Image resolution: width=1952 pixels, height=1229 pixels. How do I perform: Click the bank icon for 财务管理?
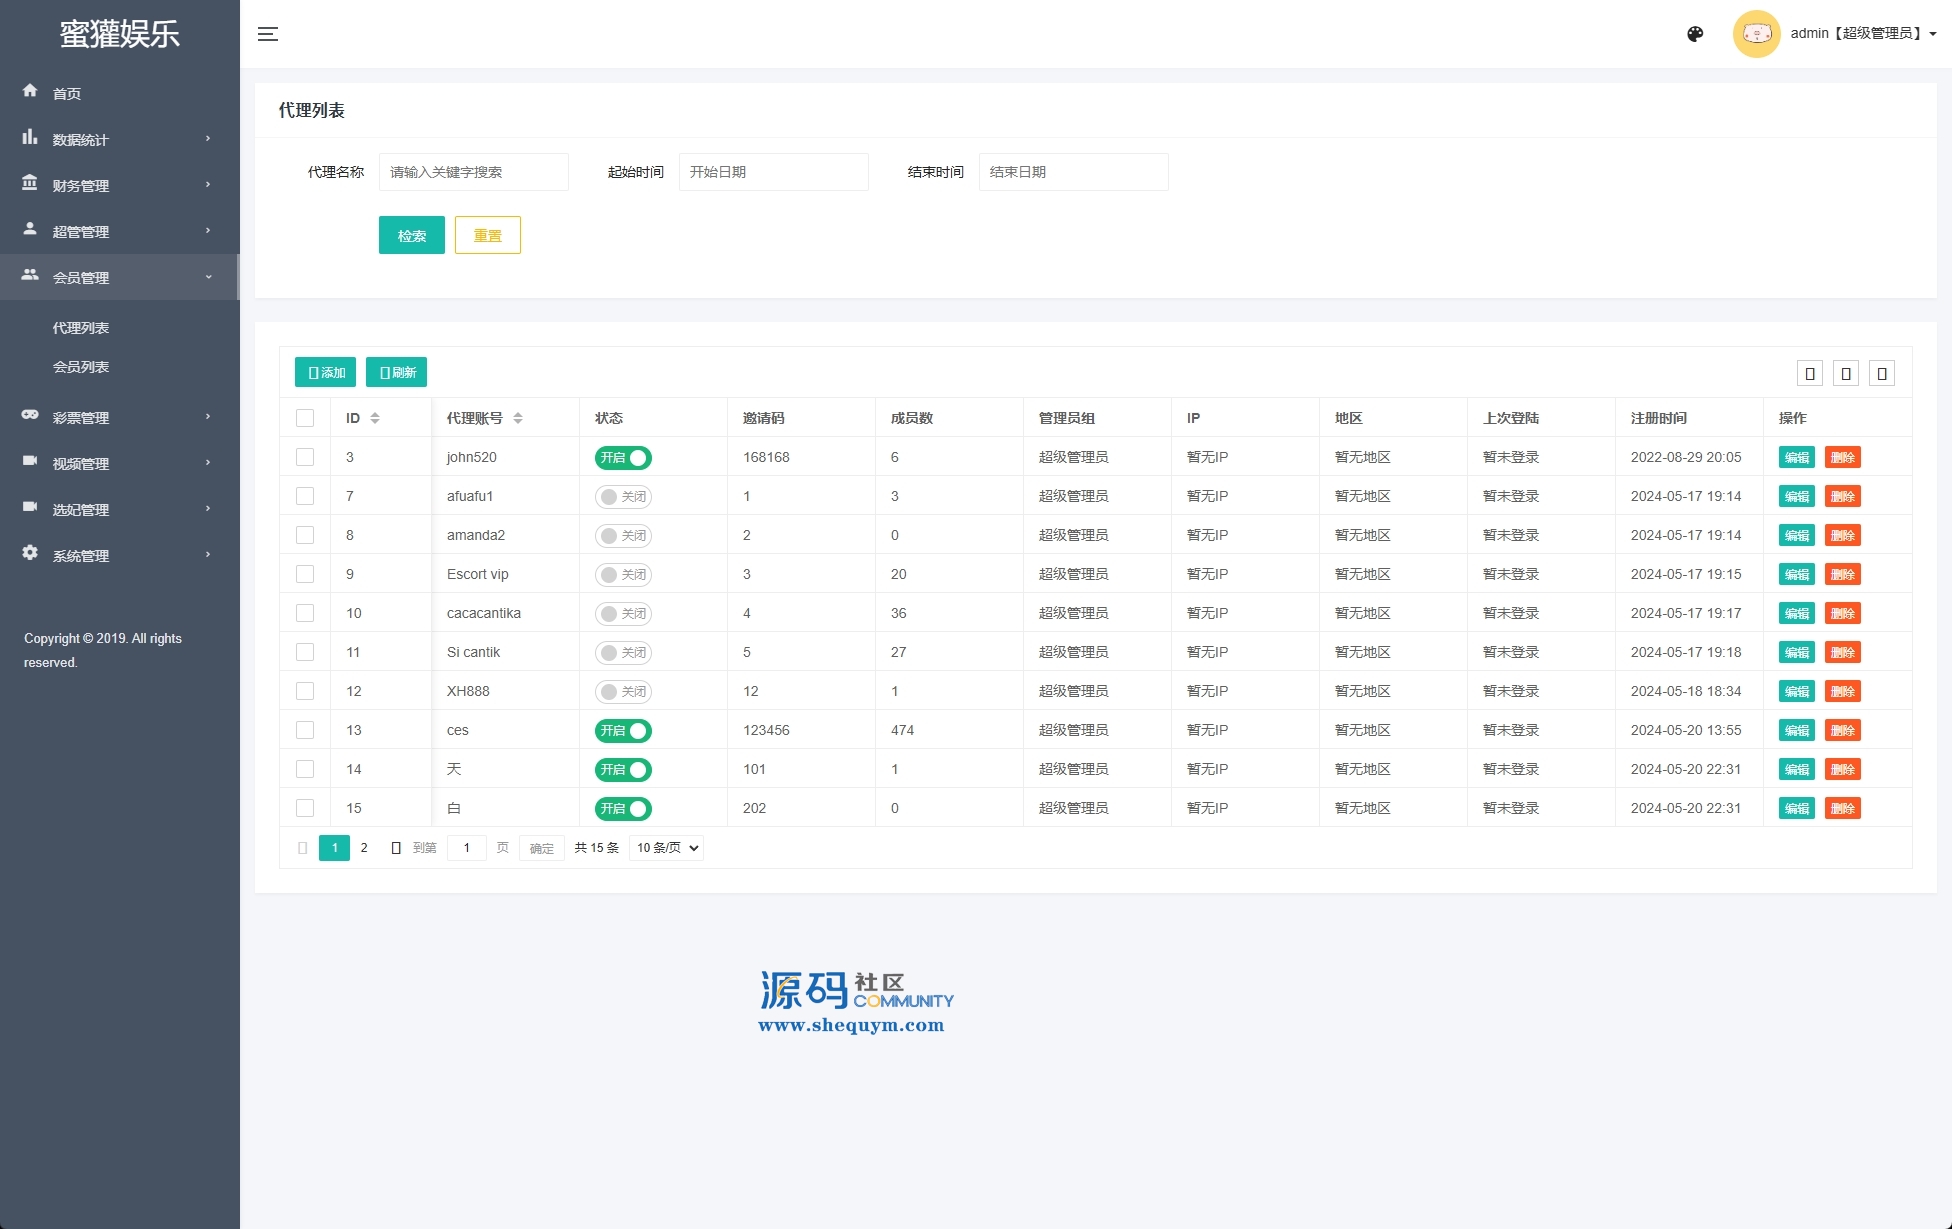[30, 183]
